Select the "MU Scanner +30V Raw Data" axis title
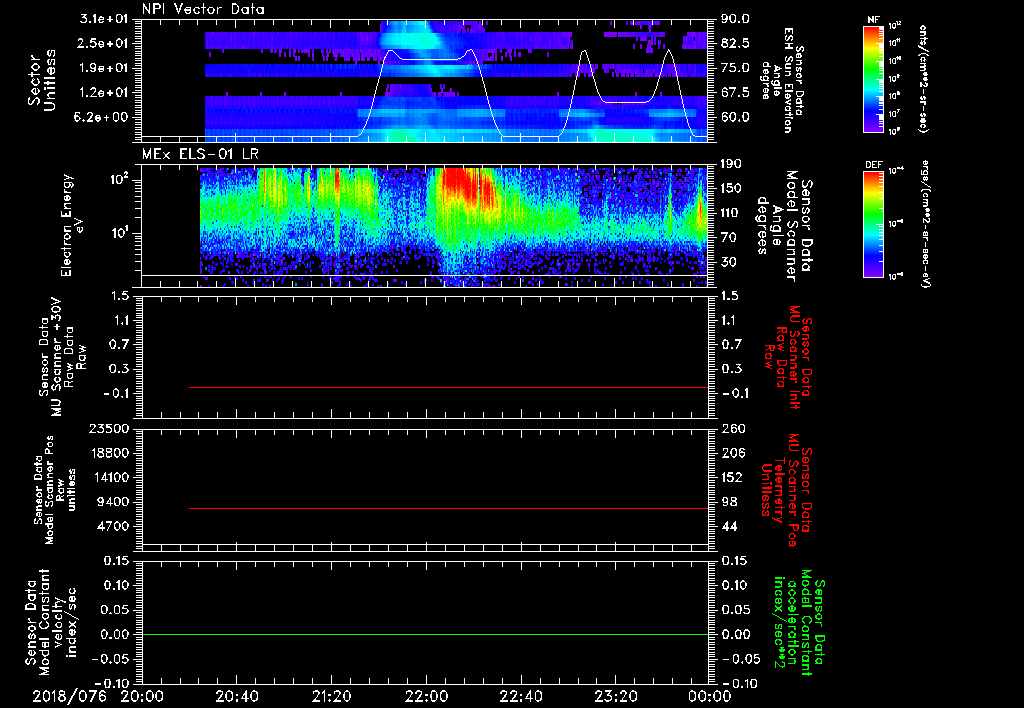This screenshot has height=708, width=1024. [63, 357]
